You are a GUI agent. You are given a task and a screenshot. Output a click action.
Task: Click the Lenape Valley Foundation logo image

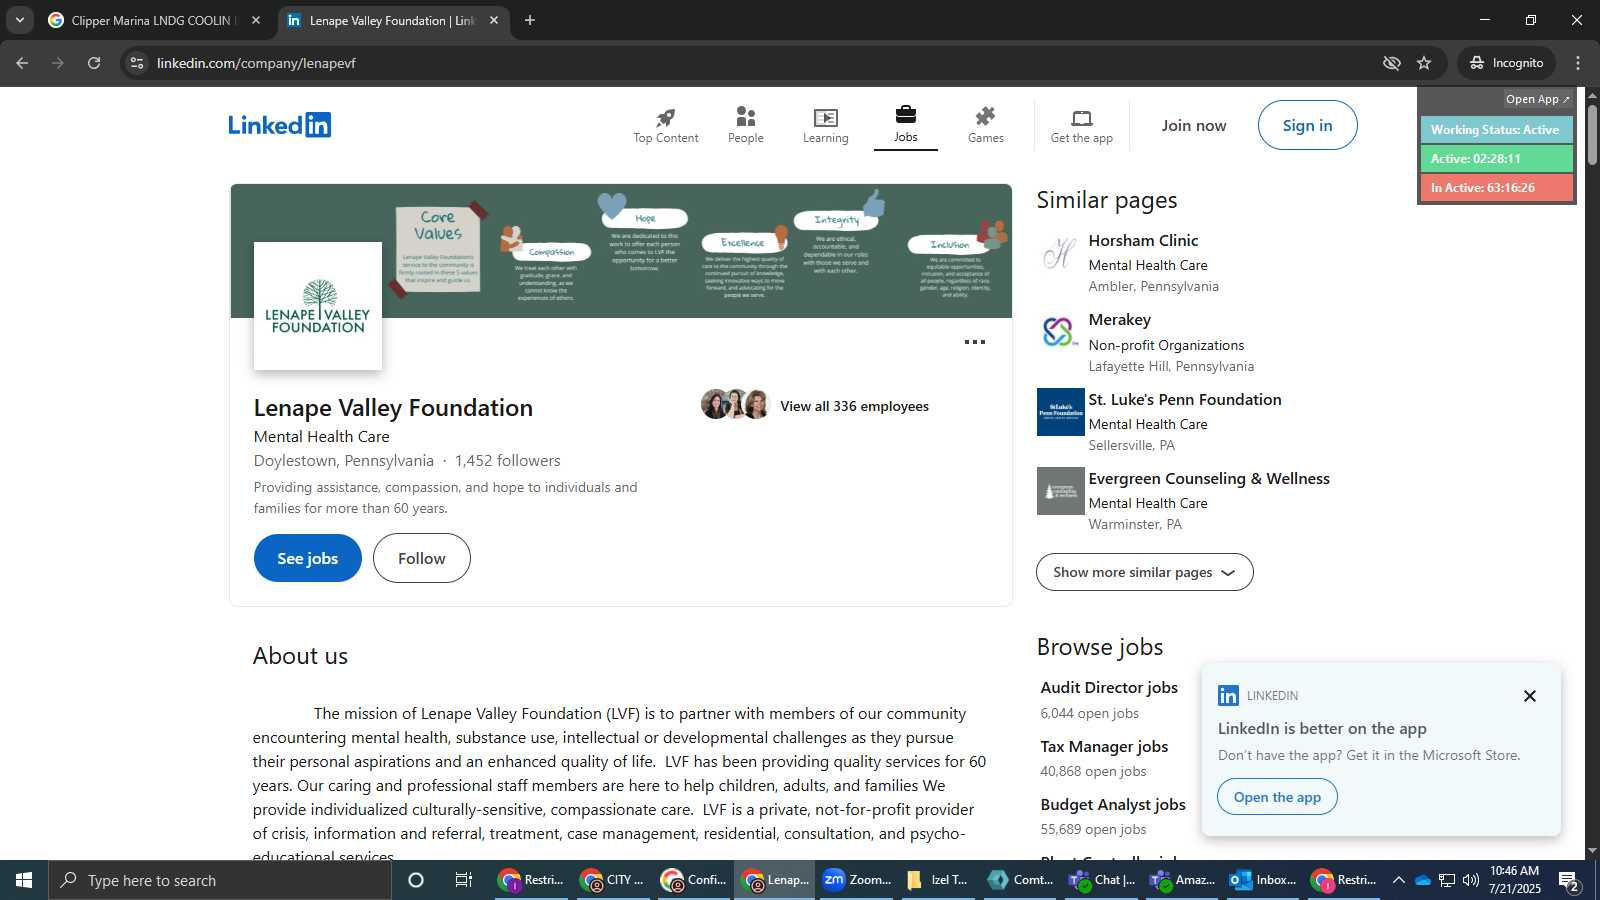click(x=318, y=306)
